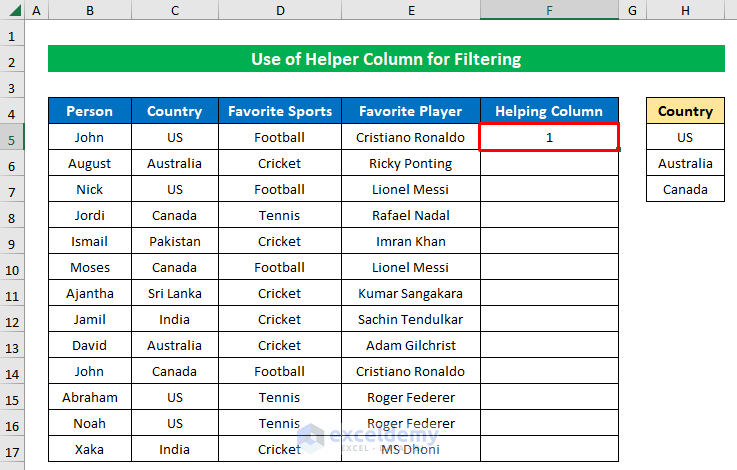The width and height of the screenshot is (737, 470).
Task: Select column H header
Action: tap(685, 10)
